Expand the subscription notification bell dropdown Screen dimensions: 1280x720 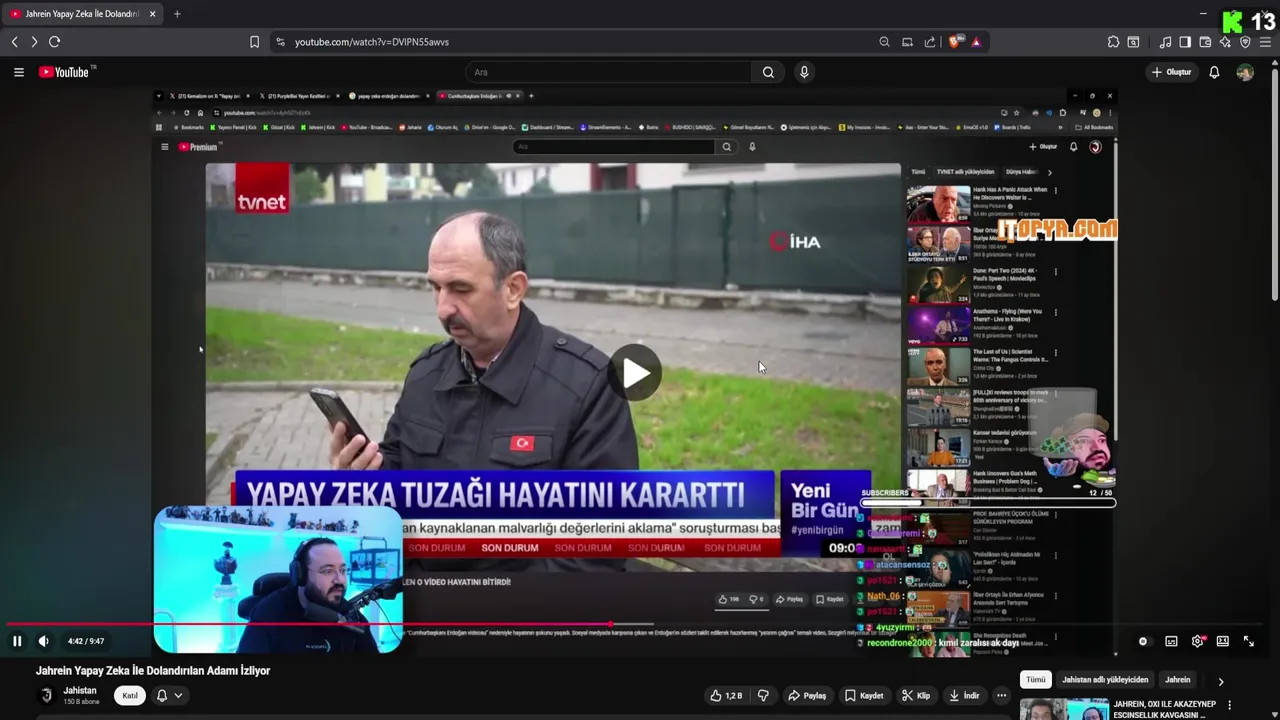point(169,695)
